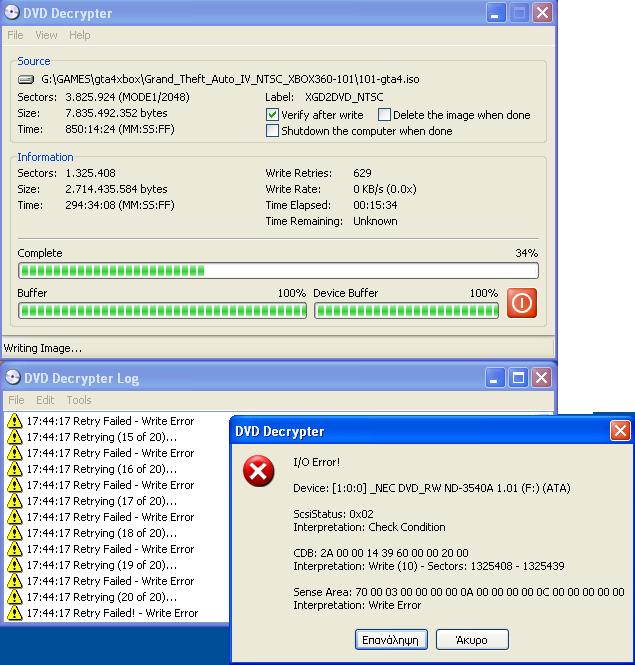Open the File menu in Log window
Image resolution: width=635 pixels, height=665 pixels.
point(16,400)
